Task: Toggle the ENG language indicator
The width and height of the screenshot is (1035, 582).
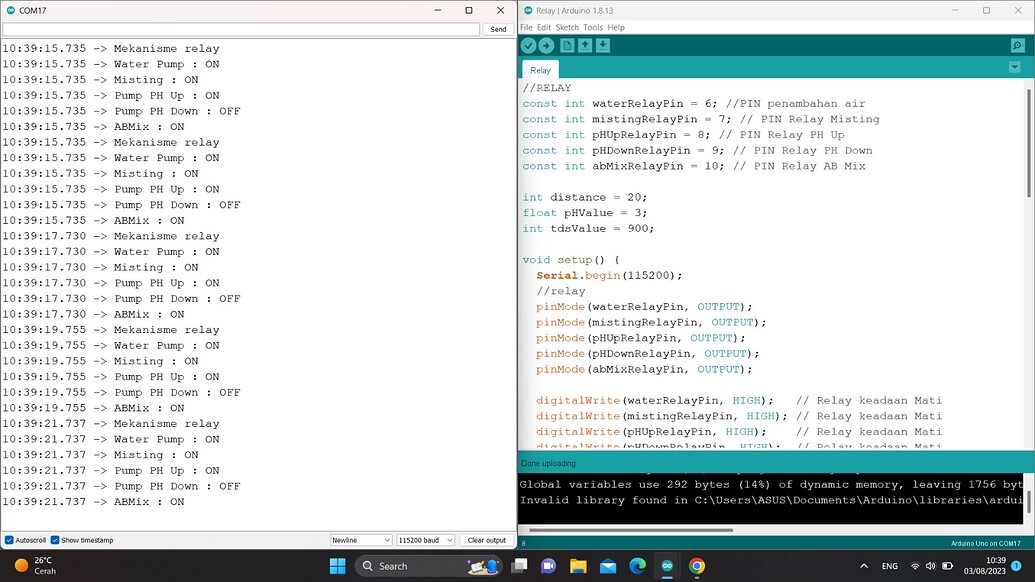Action: pos(889,565)
